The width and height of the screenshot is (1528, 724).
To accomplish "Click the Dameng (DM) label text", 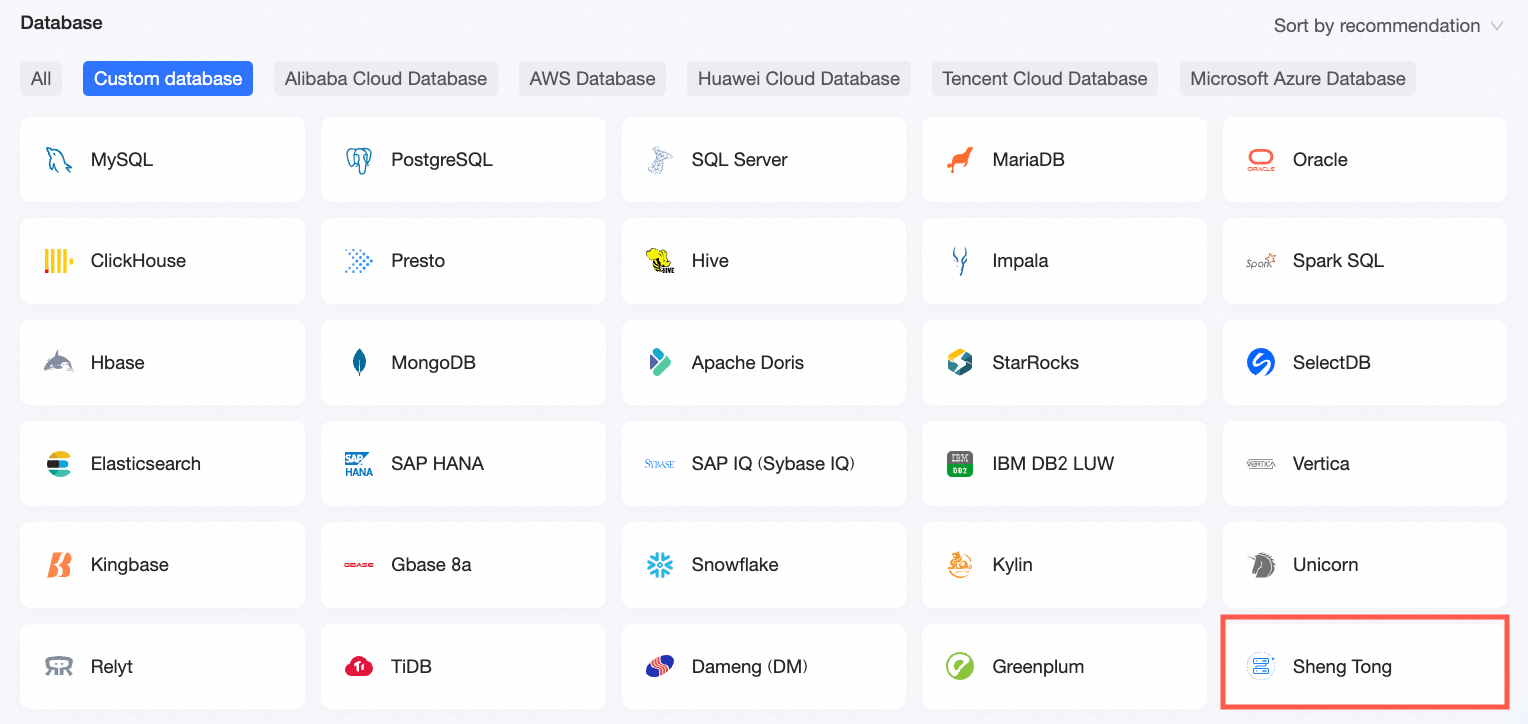I will (x=750, y=666).
